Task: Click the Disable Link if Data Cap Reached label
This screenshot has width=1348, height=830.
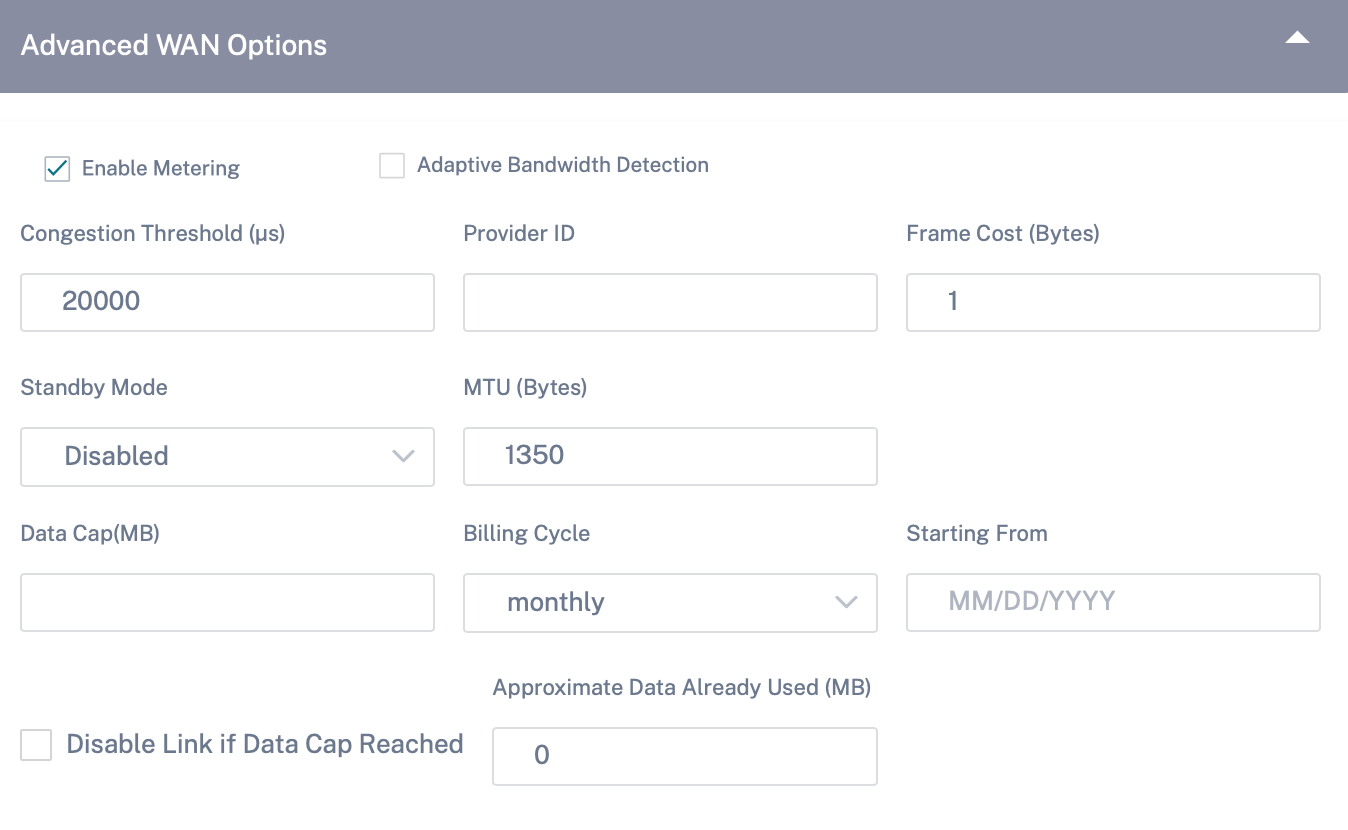Action: click(x=265, y=744)
